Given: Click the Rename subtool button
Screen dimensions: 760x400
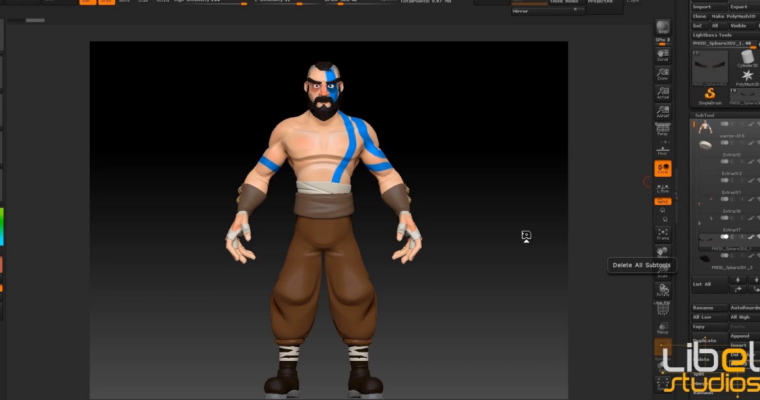Looking at the screenshot, I should click(710, 308).
